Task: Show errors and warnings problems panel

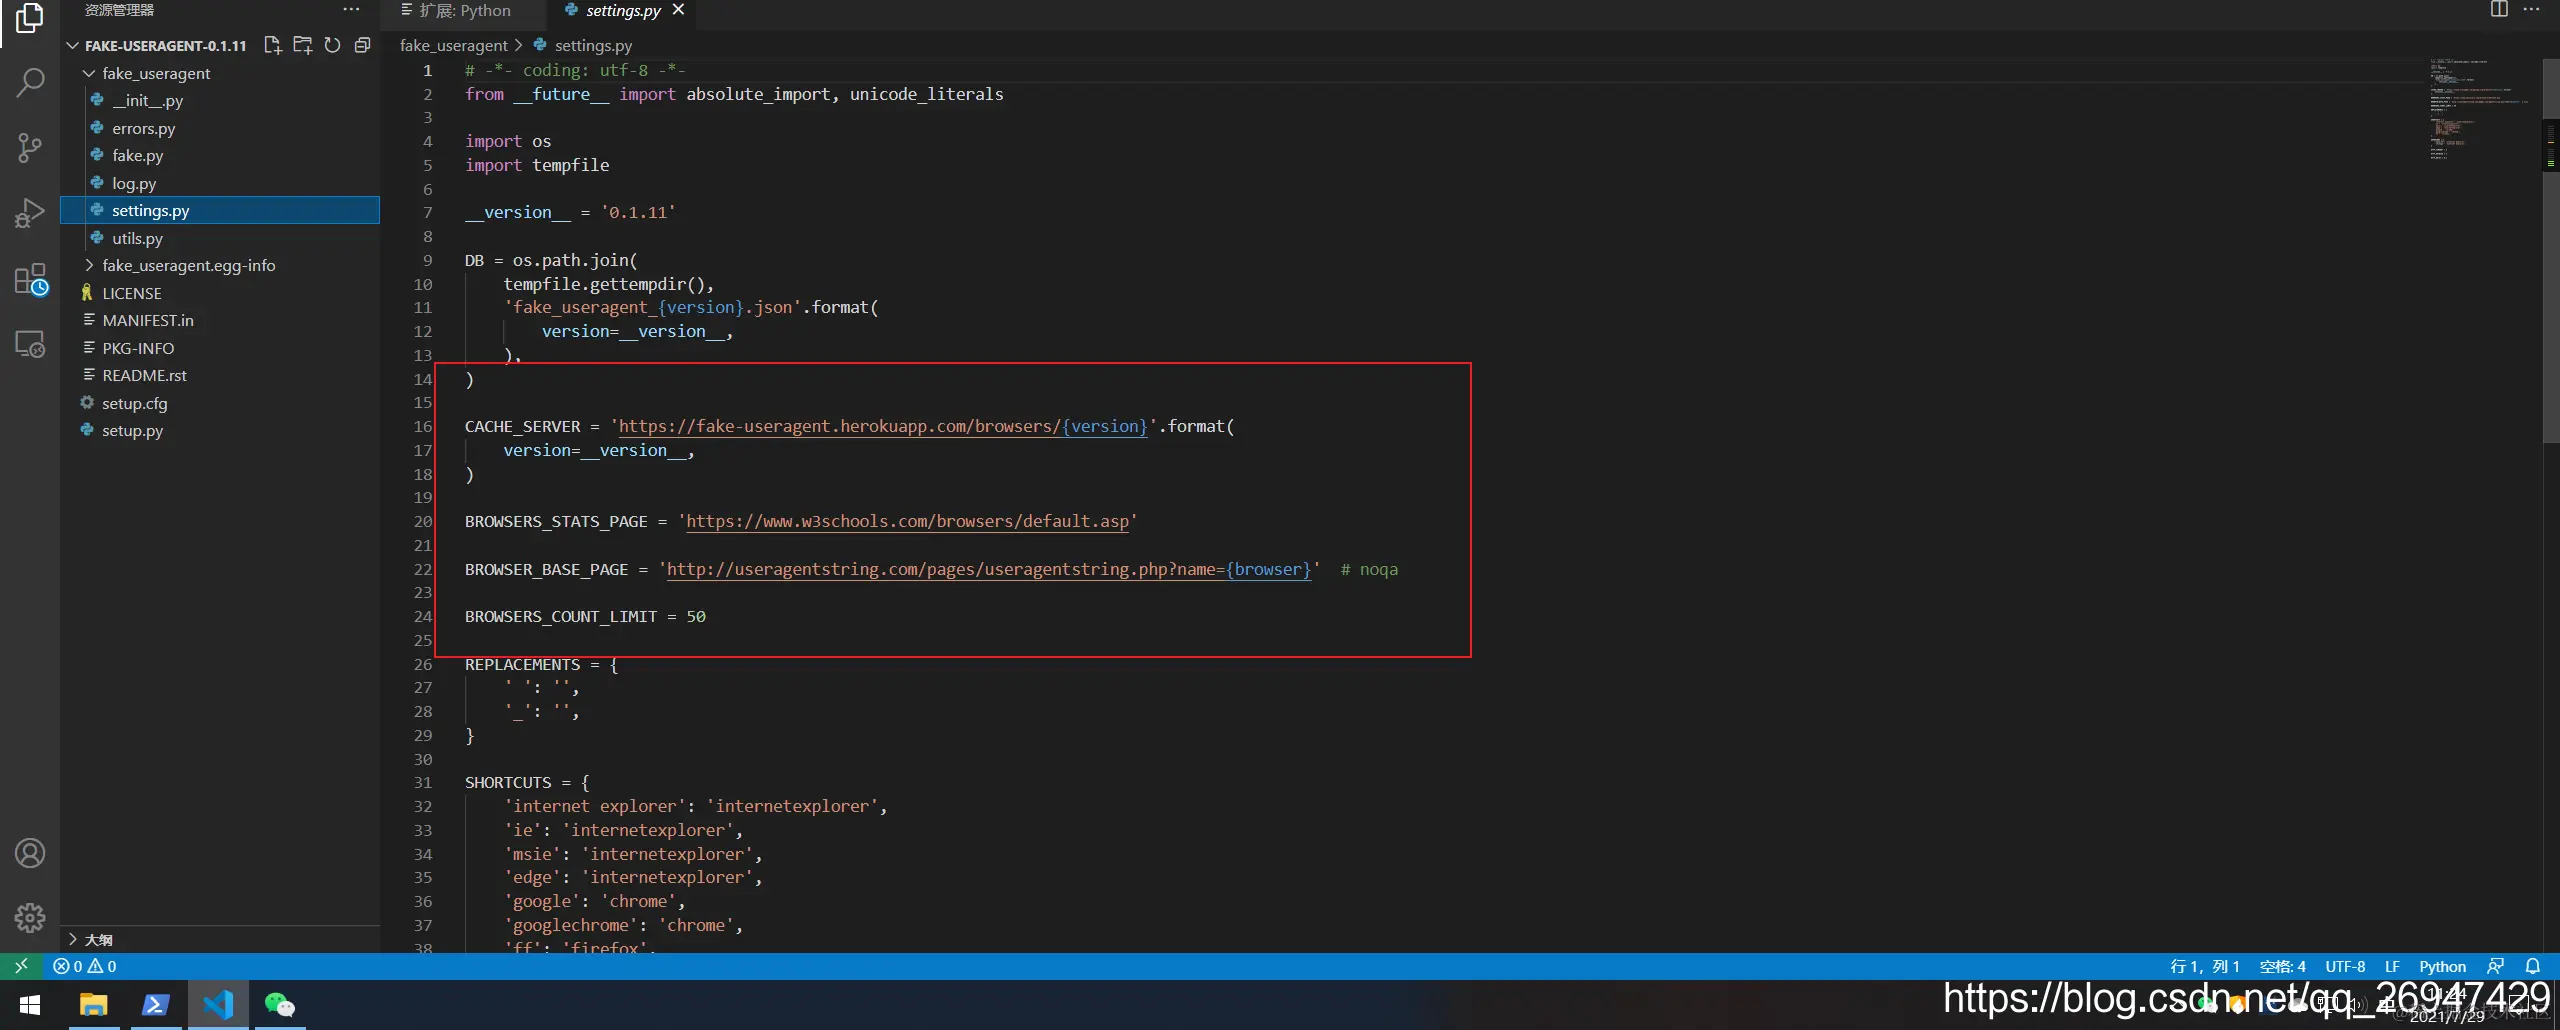Action: pyautogui.click(x=85, y=966)
